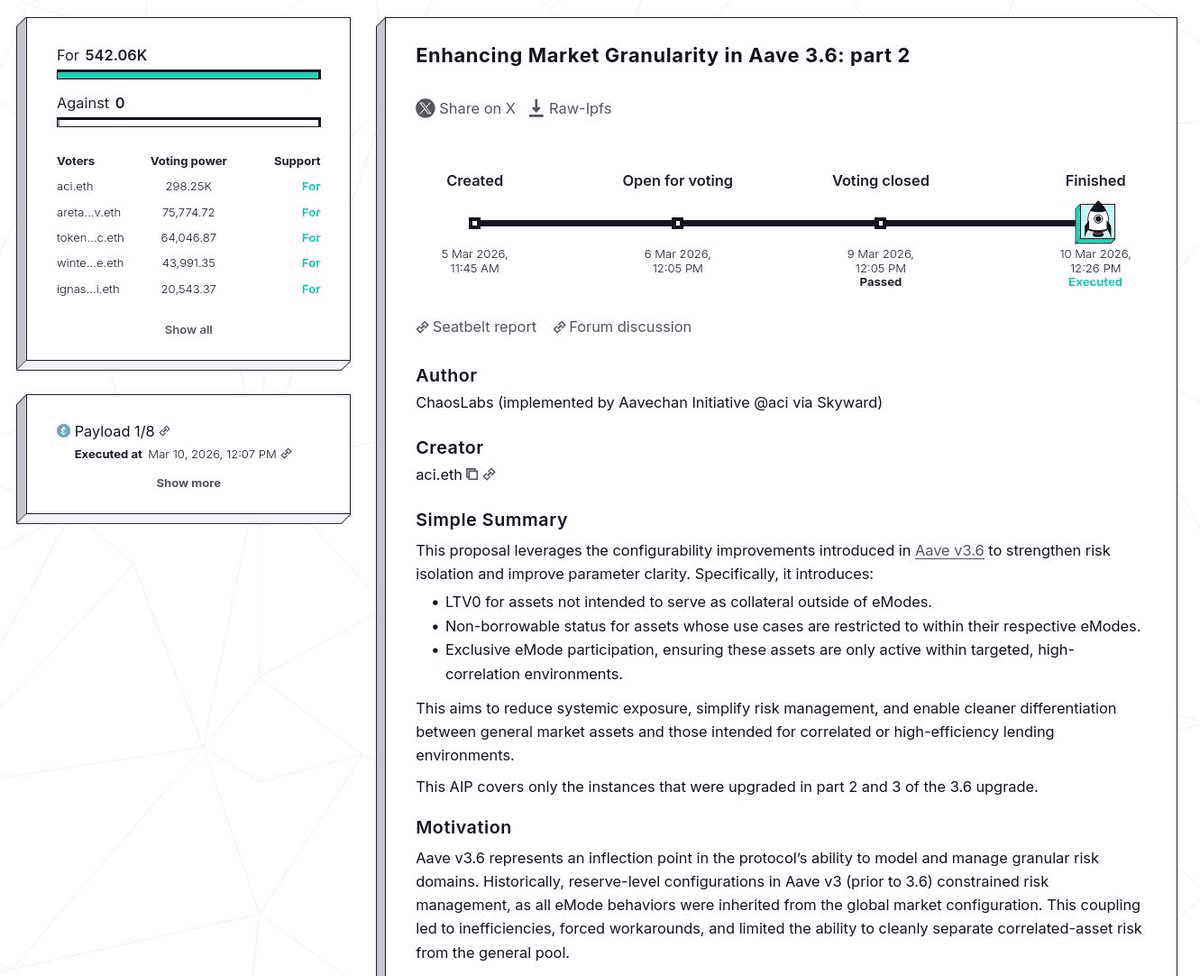
Task: Click the Voting closed timeline marker
Action: [x=880, y=223]
